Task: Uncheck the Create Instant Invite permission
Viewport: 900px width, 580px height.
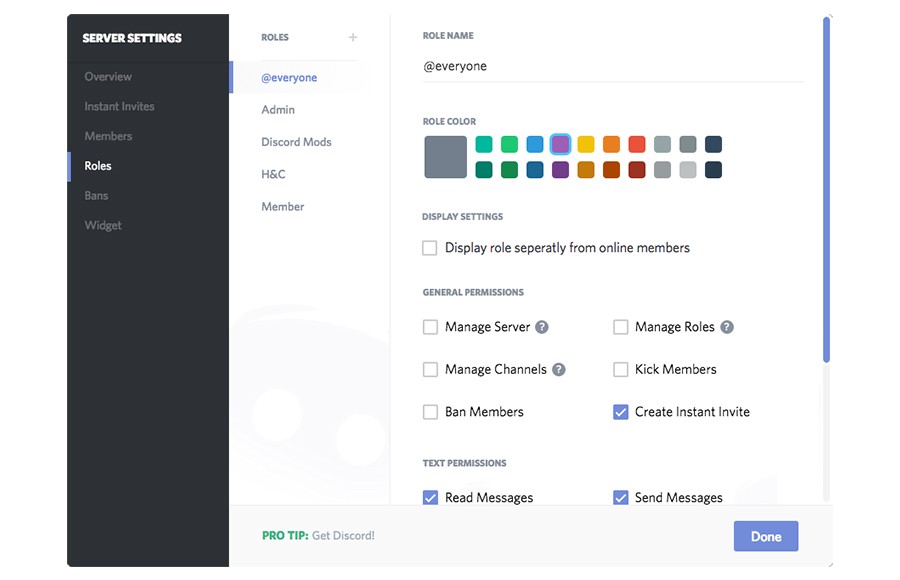Action: point(620,412)
